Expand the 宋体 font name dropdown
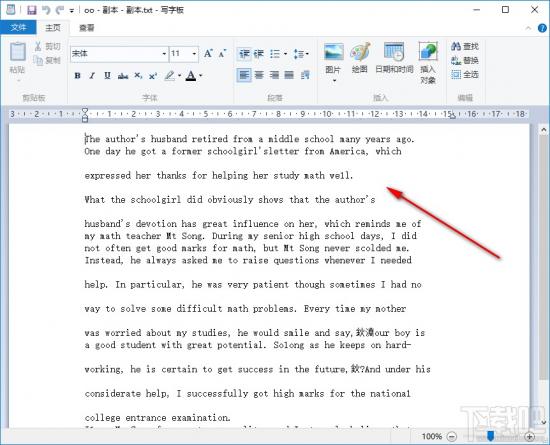 [164, 54]
